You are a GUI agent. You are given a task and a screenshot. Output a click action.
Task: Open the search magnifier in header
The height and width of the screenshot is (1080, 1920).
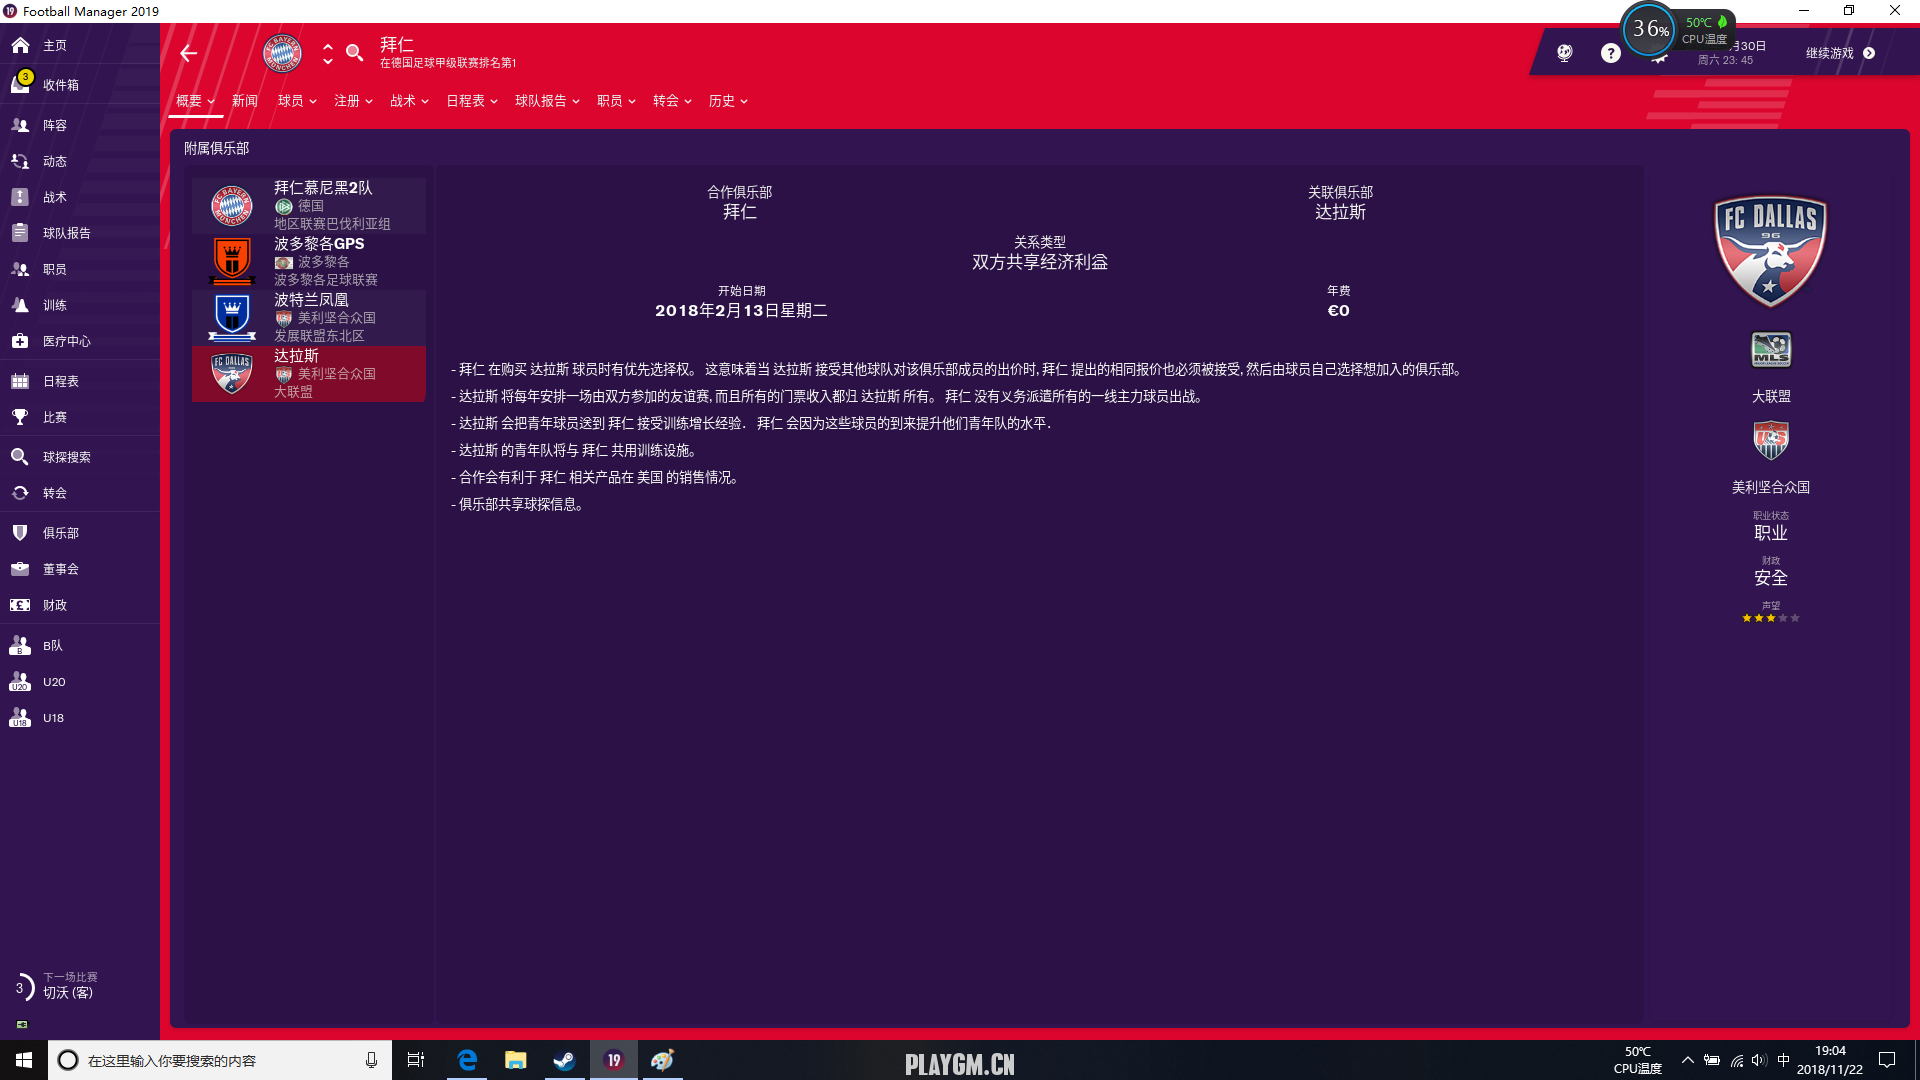coord(354,53)
